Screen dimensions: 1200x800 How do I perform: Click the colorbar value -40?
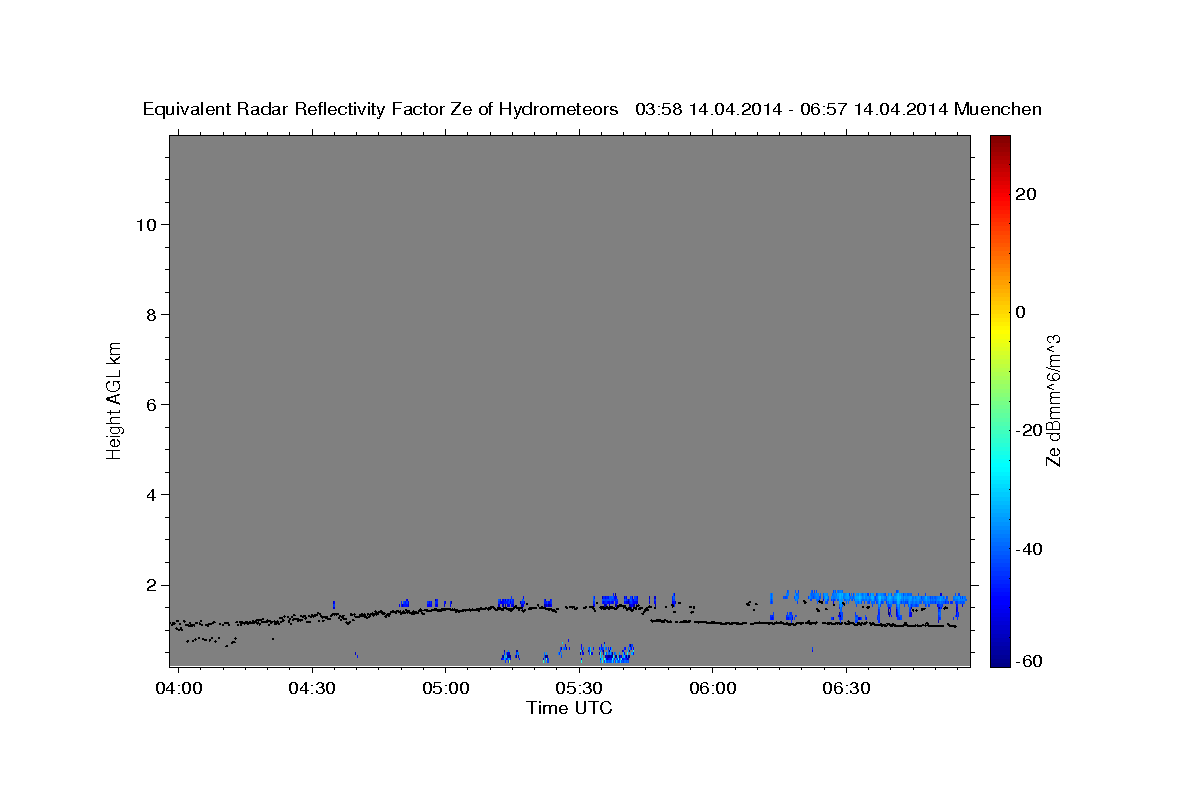pyautogui.click(x=1030, y=549)
